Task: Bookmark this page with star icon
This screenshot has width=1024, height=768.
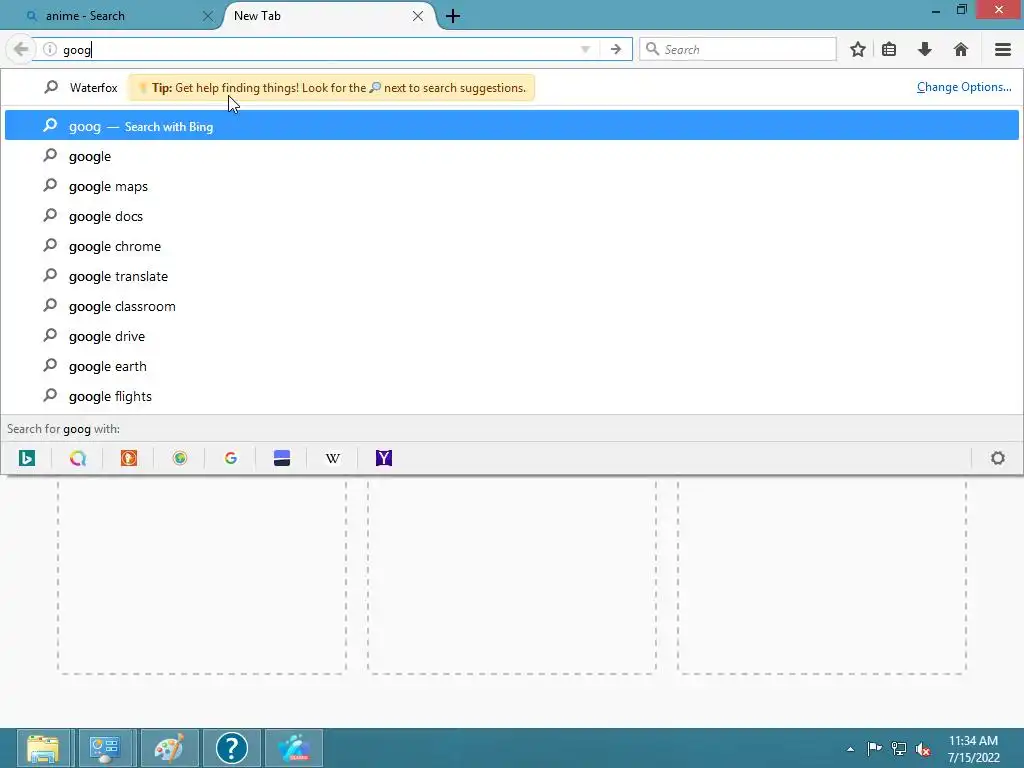Action: click(x=857, y=49)
